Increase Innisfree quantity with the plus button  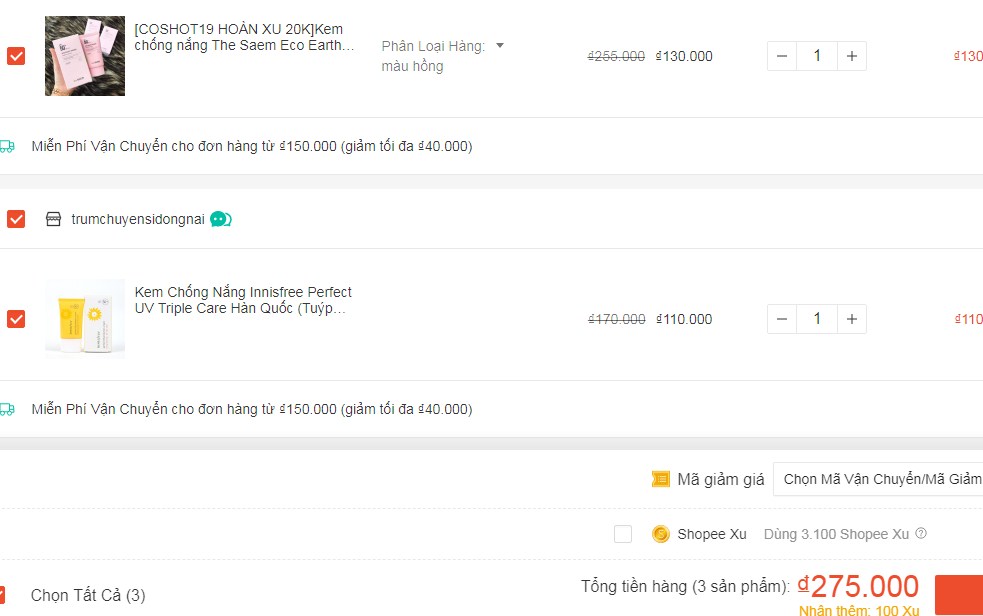click(x=851, y=318)
